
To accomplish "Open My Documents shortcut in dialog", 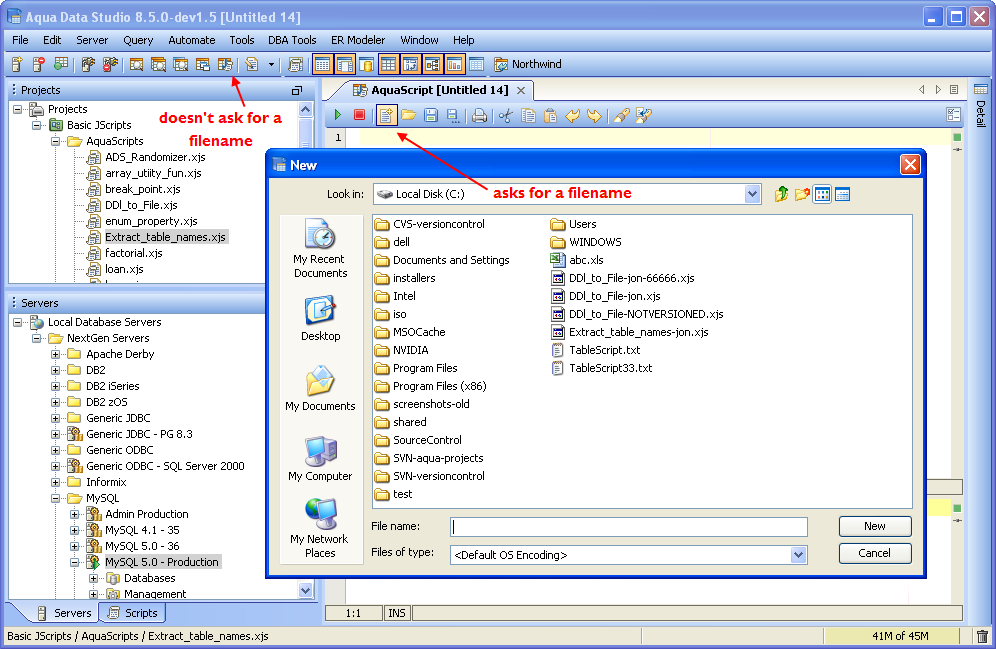I will (x=320, y=388).
